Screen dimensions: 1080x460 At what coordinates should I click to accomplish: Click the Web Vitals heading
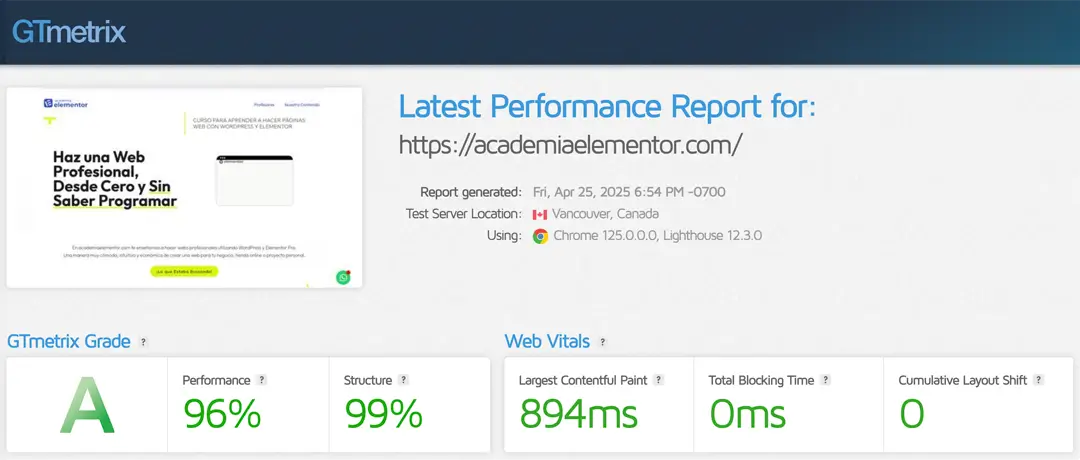[x=547, y=342]
